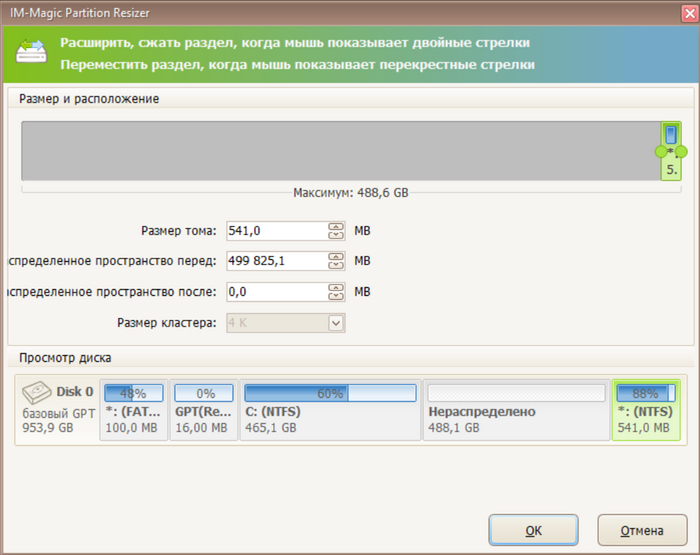Screen dimensions: 700x555
Task: Click the базовый GPT label
Action: [x=59, y=413]
